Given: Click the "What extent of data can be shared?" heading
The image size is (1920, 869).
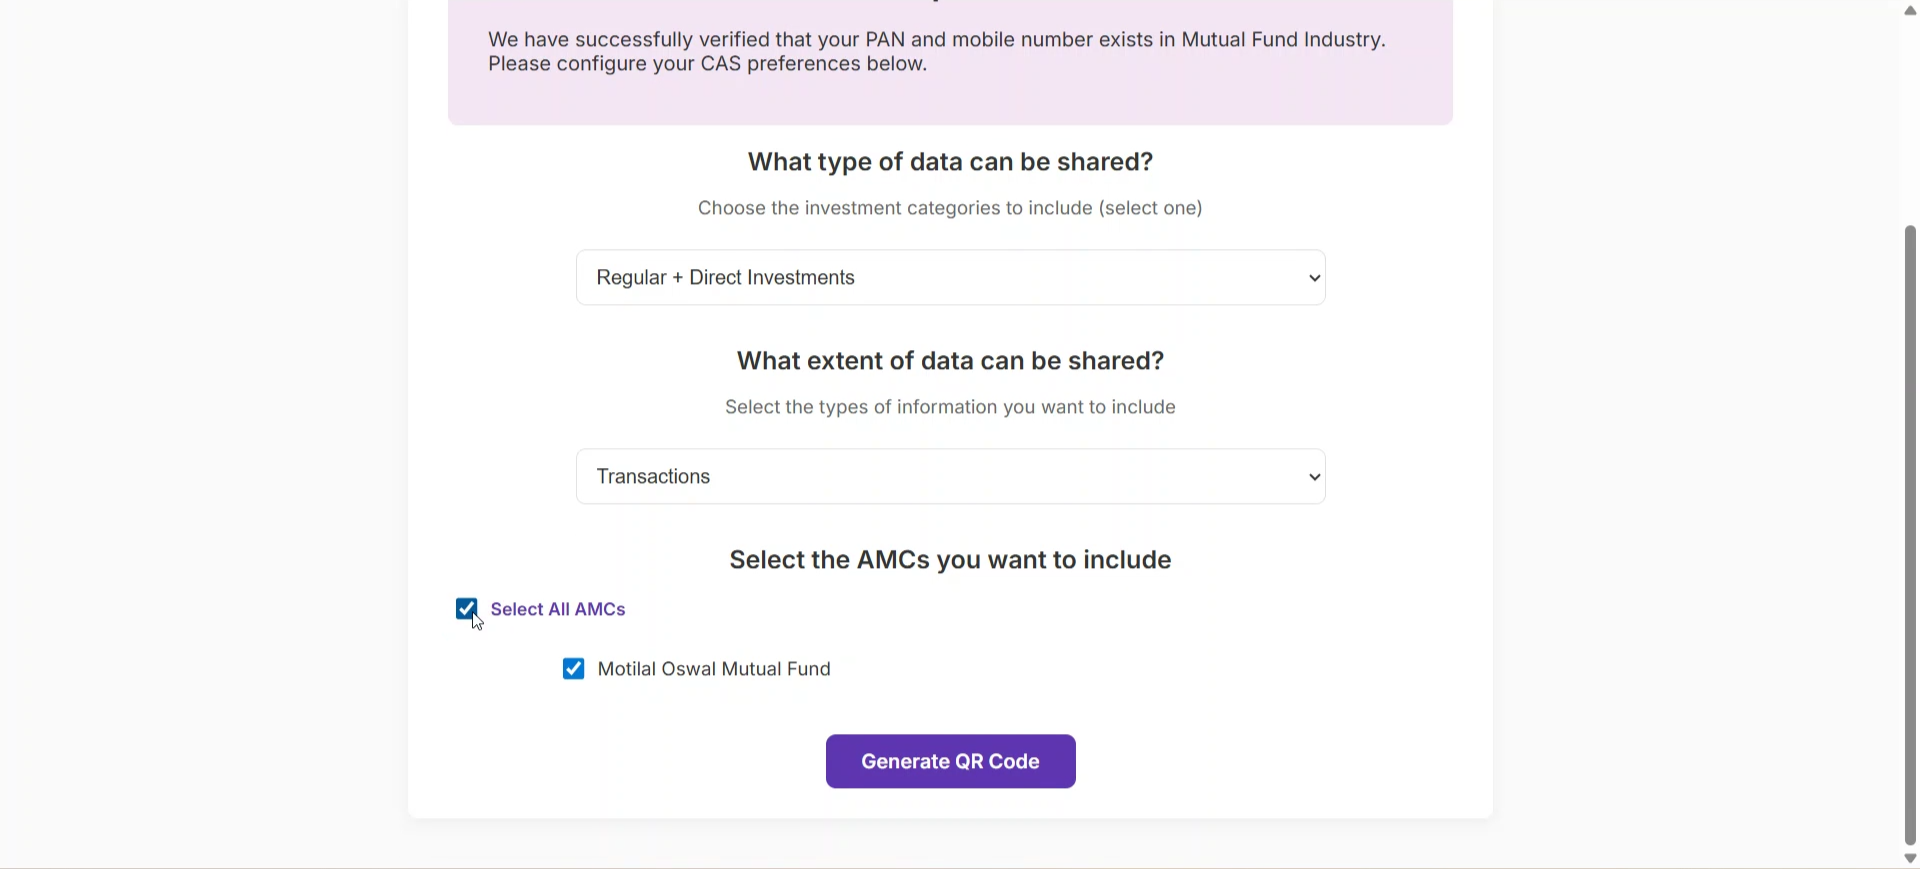Looking at the screenshot, I should (950, 361).
